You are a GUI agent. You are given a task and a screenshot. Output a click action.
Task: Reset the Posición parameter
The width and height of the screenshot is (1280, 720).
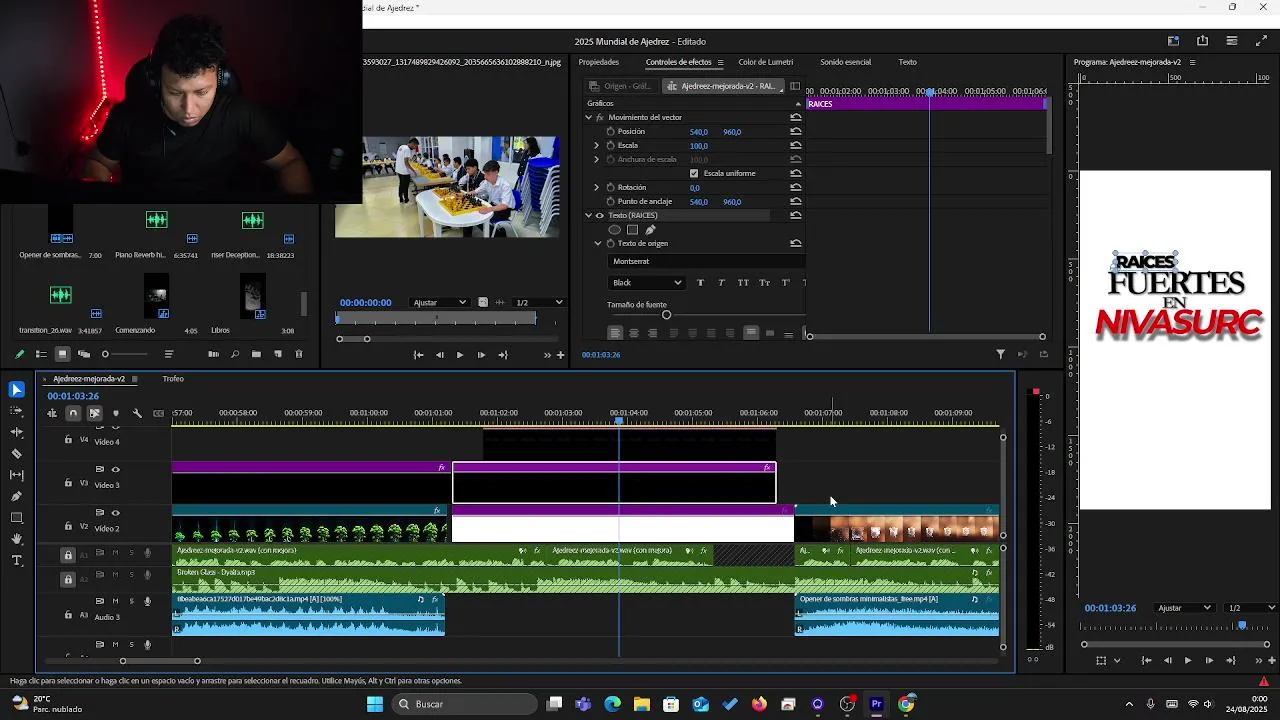pyautogui.click(x=796, y=132)
